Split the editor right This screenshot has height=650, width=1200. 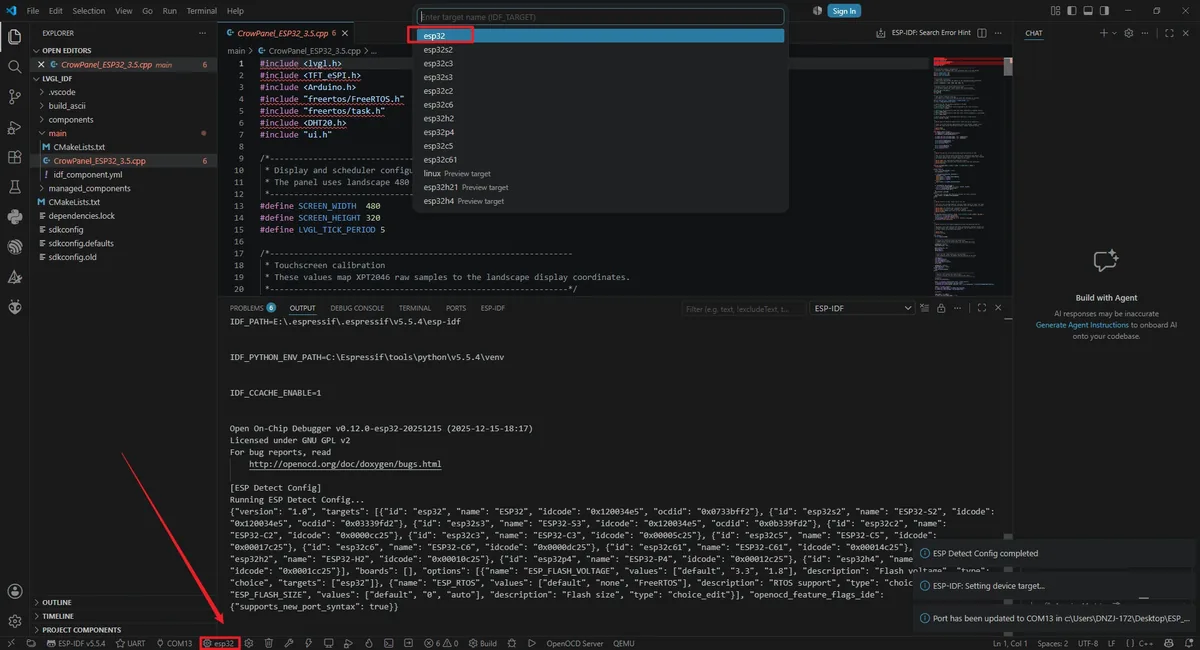click(x=982, y=33)
